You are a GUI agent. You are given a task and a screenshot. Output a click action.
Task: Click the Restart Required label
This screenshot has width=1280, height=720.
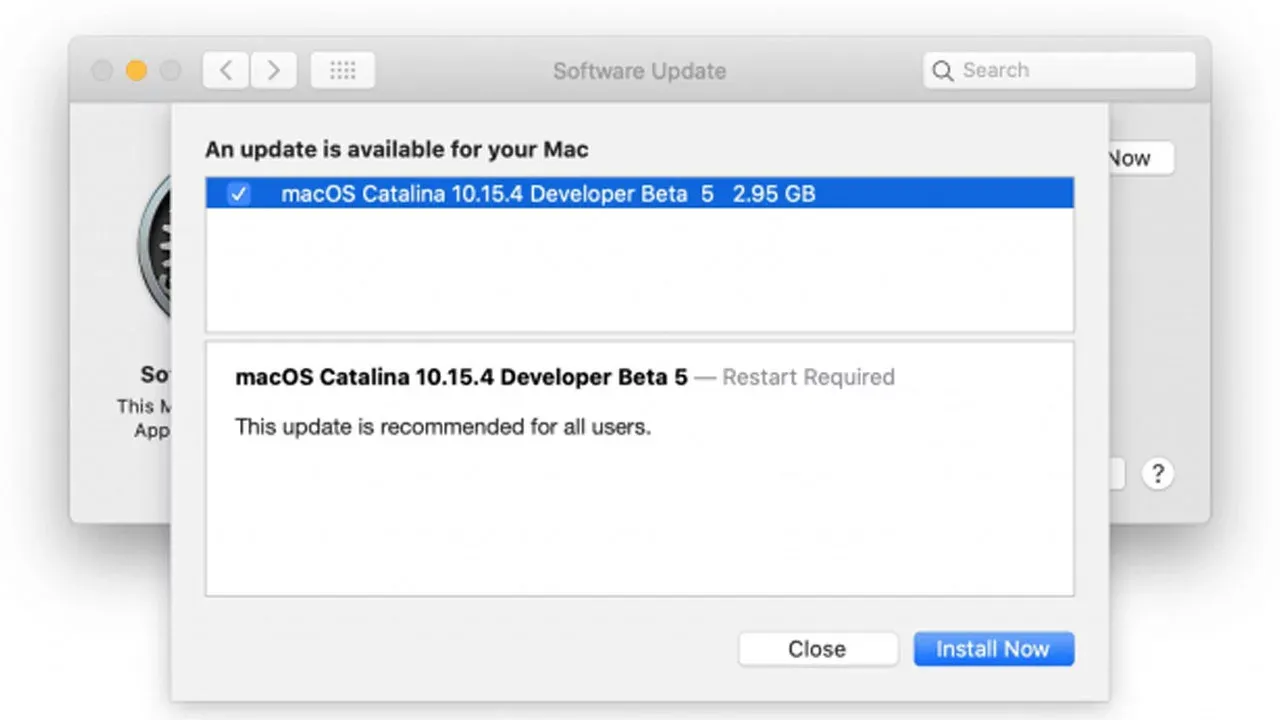click(x=808, y=377)
